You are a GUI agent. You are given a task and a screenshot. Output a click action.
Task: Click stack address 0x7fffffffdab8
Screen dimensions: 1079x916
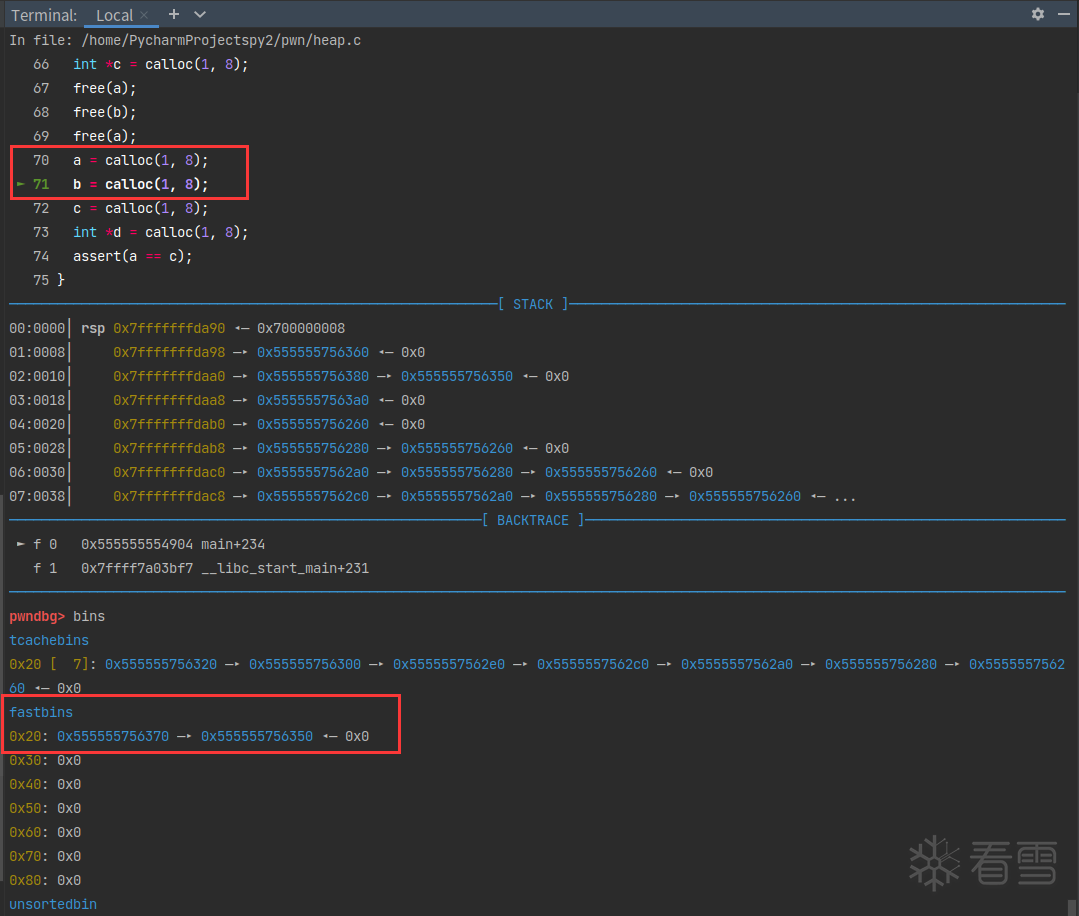[x=169, y=448]
